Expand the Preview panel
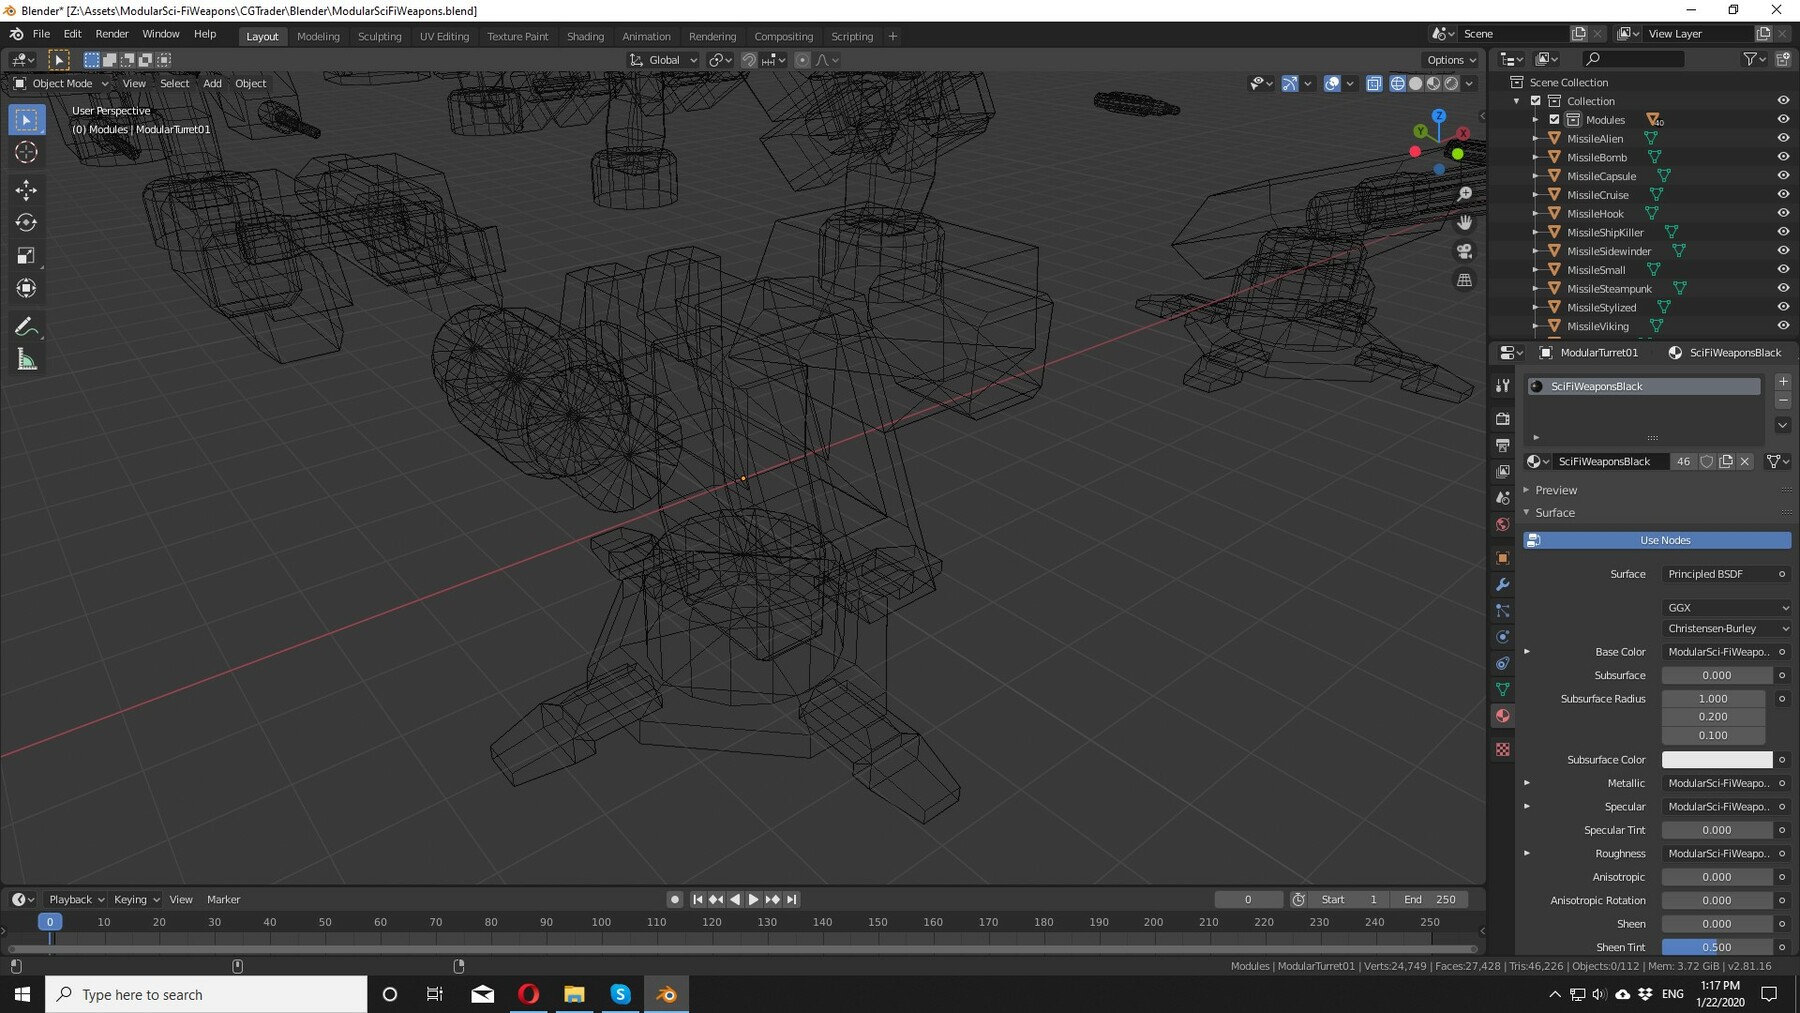 pos(1555,490)
